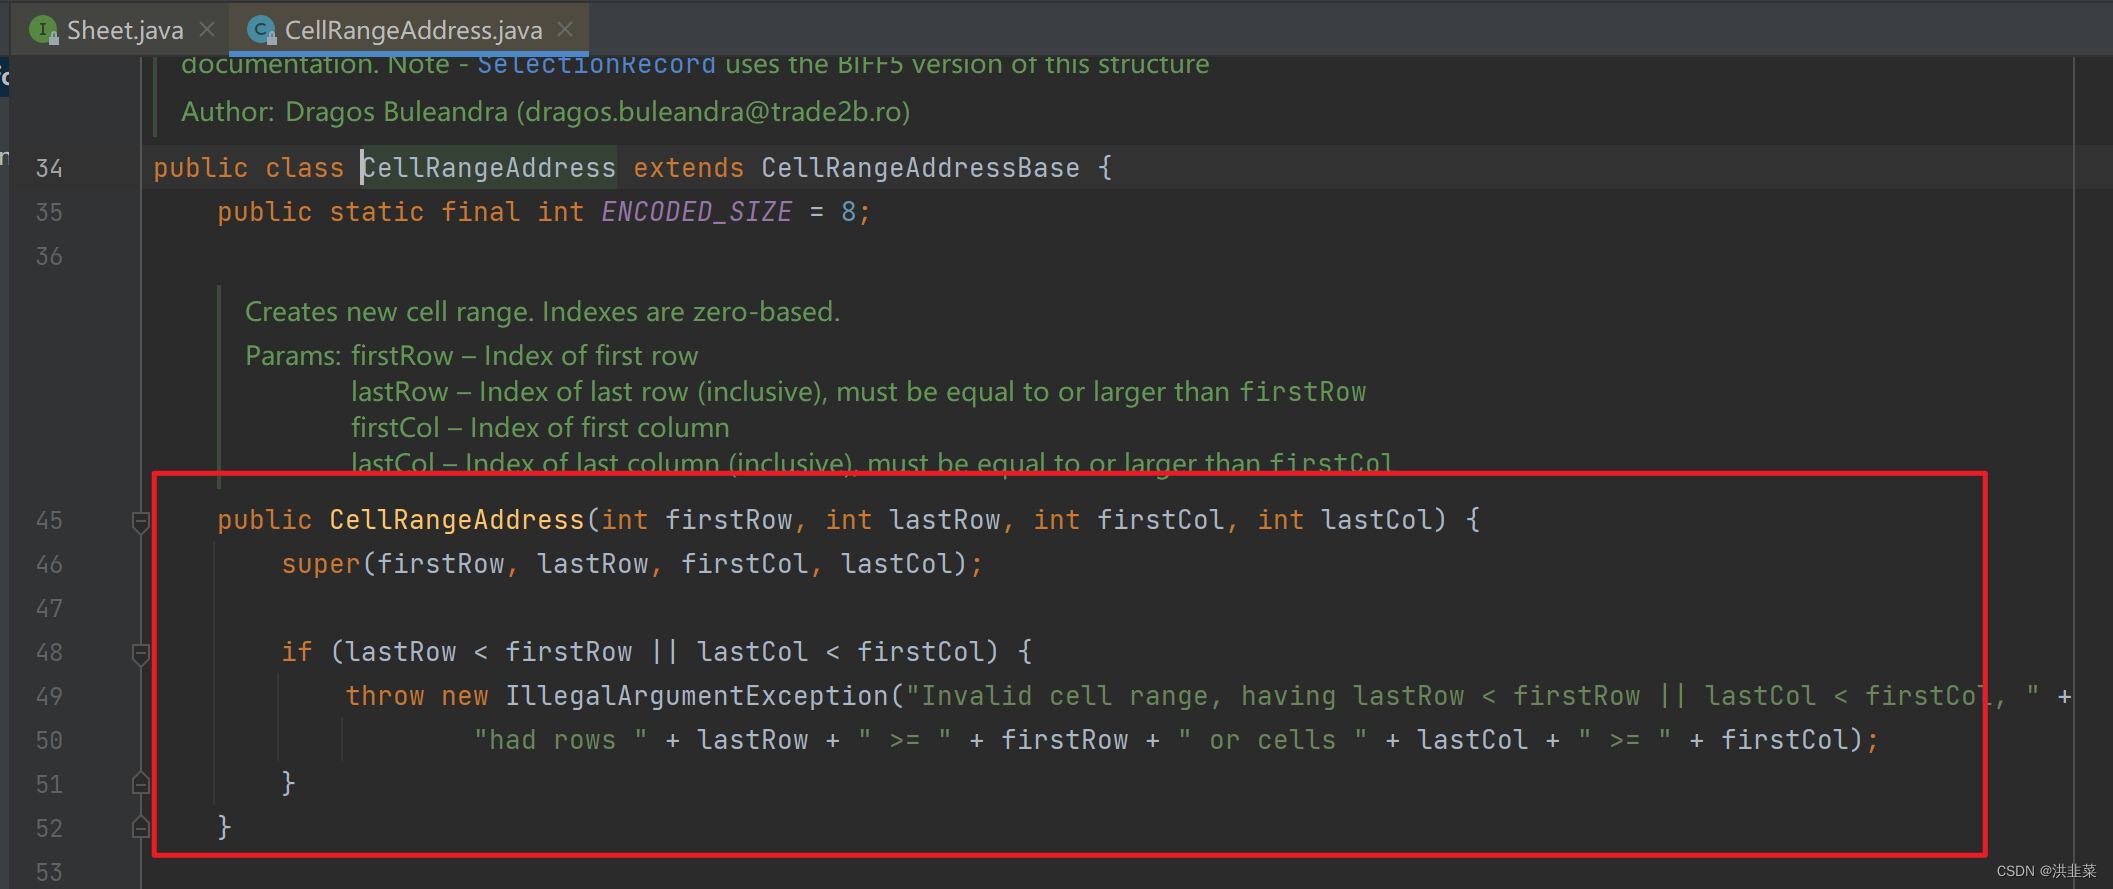2113x889 pixels.
Task: Click the ENCODED_SIZE constant name
Action: pos(696,212)
